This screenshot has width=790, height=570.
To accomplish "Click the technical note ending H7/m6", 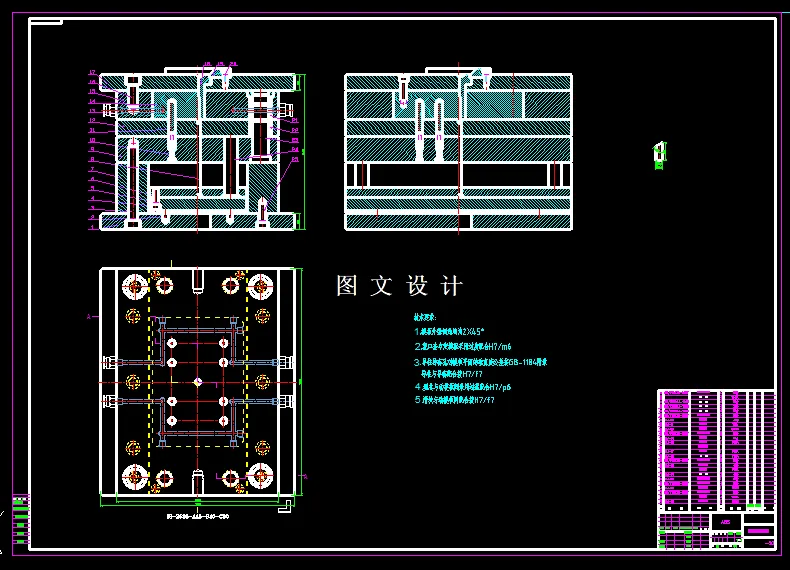I will (x=463, y=347).
